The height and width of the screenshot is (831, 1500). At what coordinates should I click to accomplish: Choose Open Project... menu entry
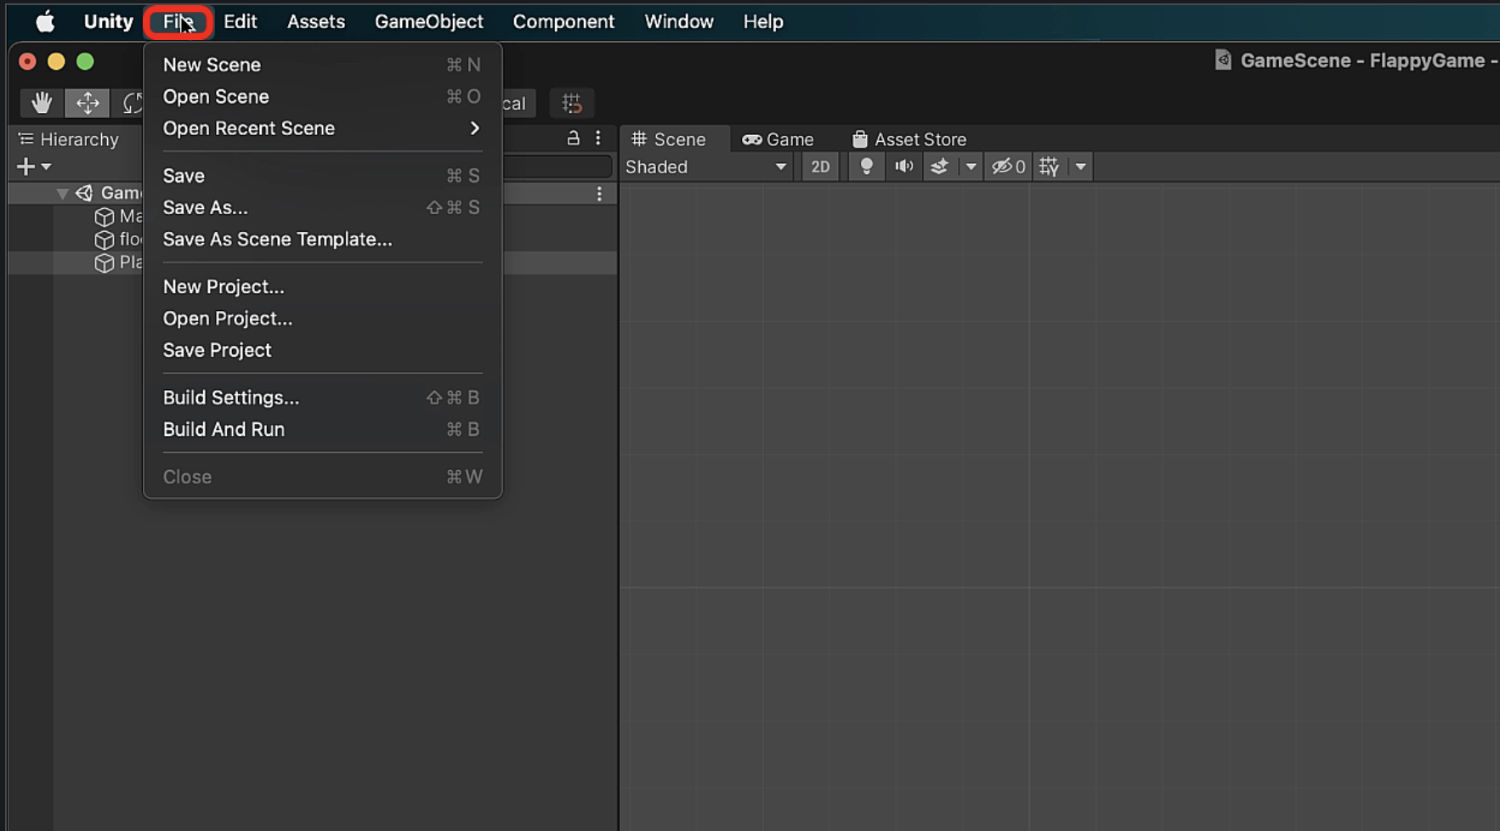(x=322, y=319)
